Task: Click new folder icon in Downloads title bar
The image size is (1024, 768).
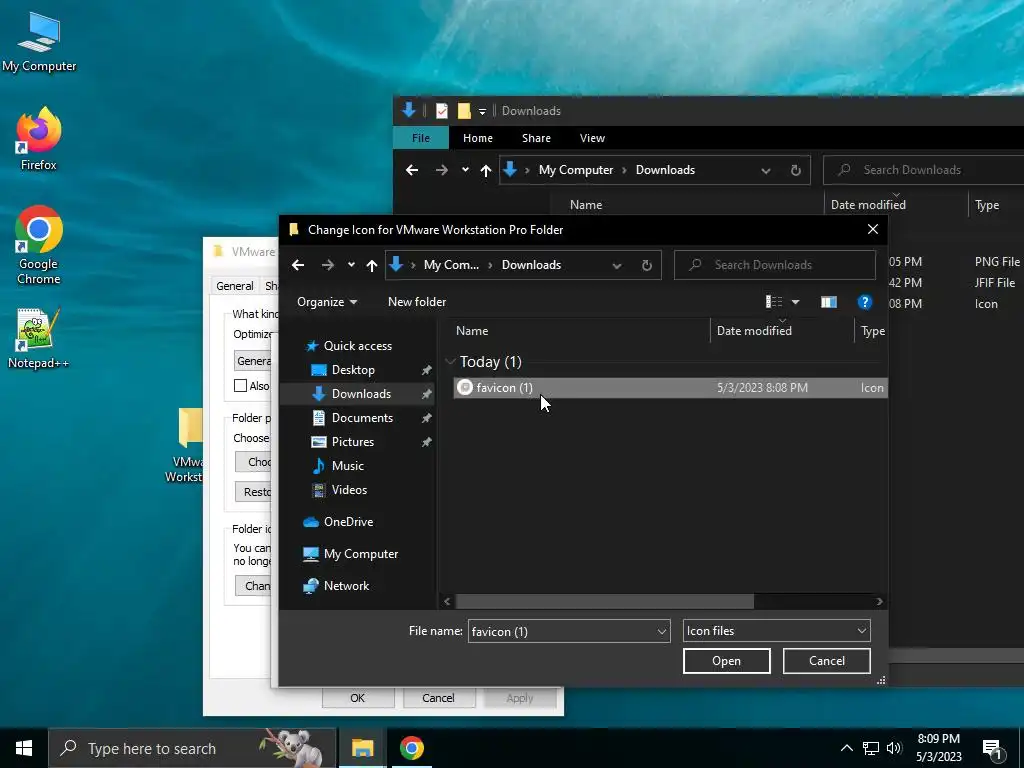Action: click(x=464, y=110)
